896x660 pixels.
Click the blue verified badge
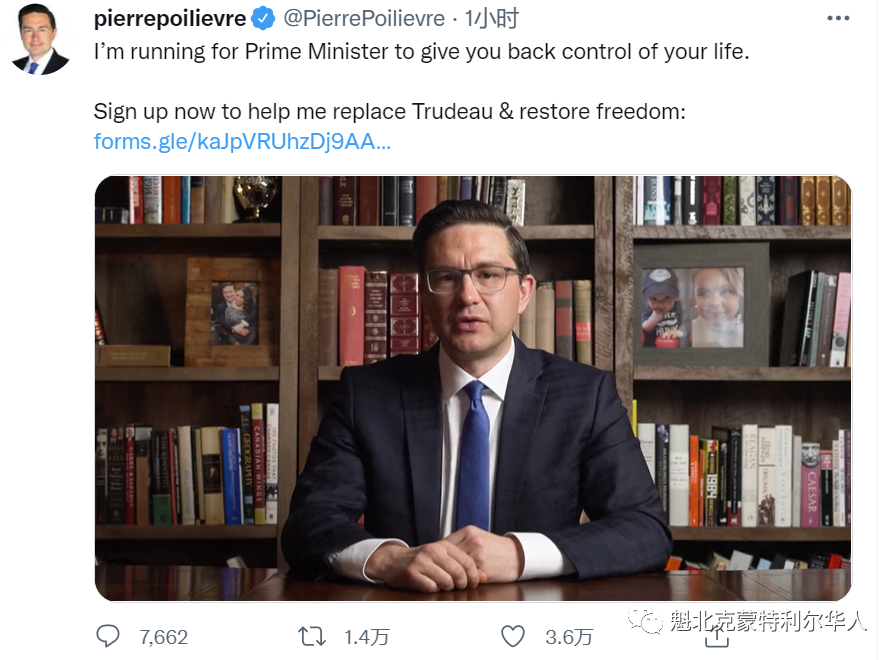263,18
